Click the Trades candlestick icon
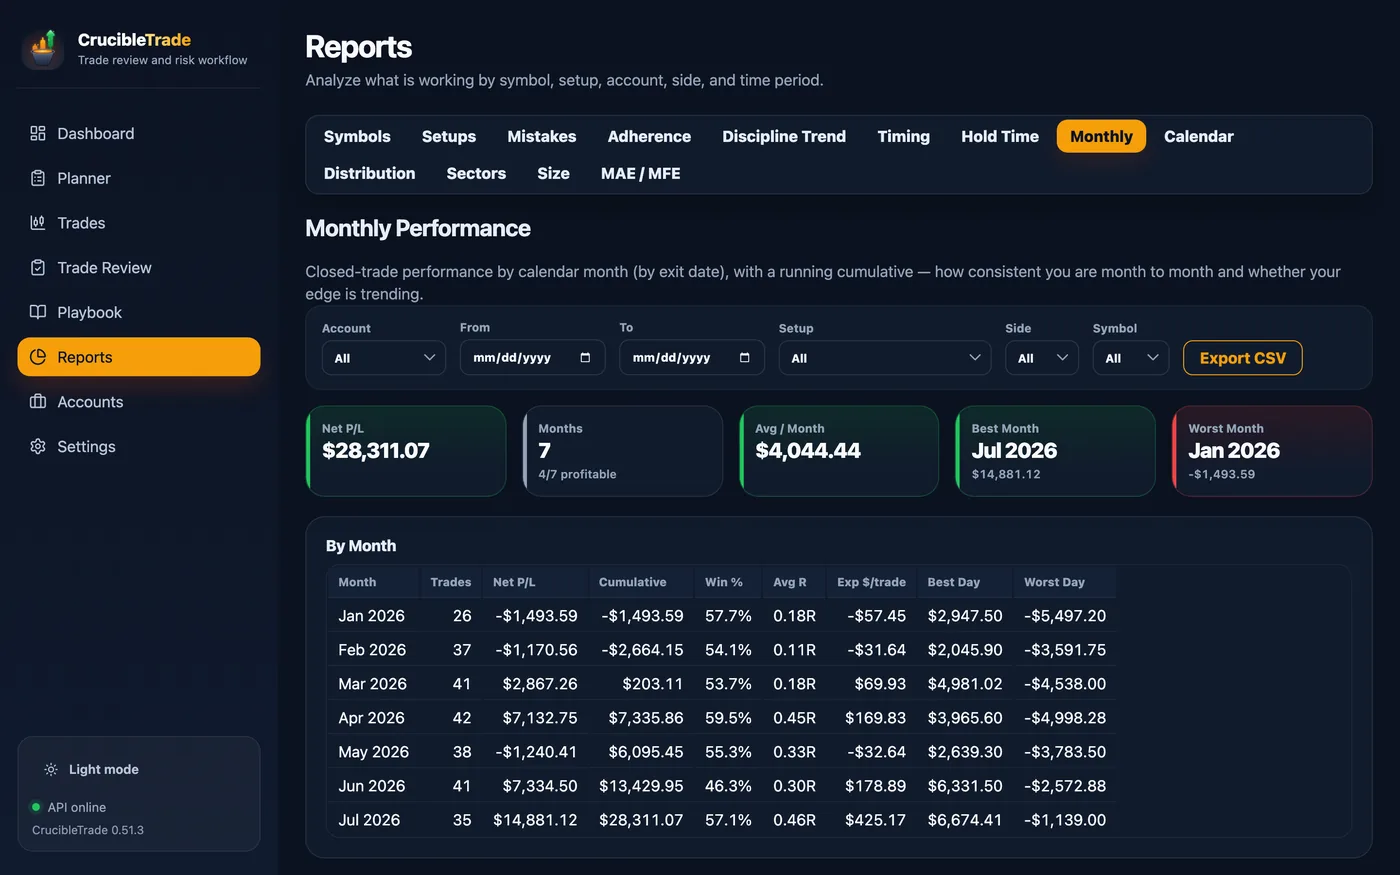The image size is (1400, 875). point(38,223)
